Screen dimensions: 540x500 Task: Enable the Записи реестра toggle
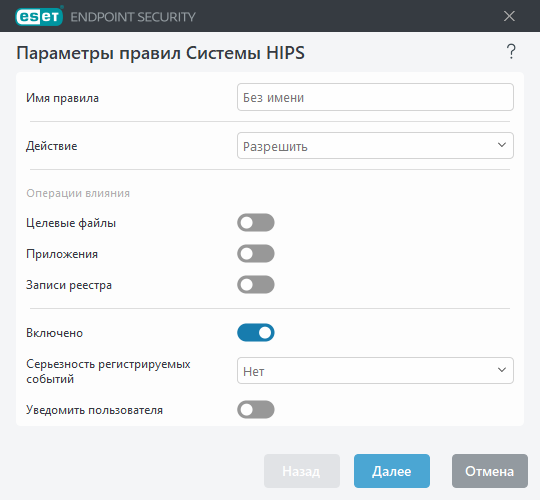pyautogui.click(x=256, y=285)
